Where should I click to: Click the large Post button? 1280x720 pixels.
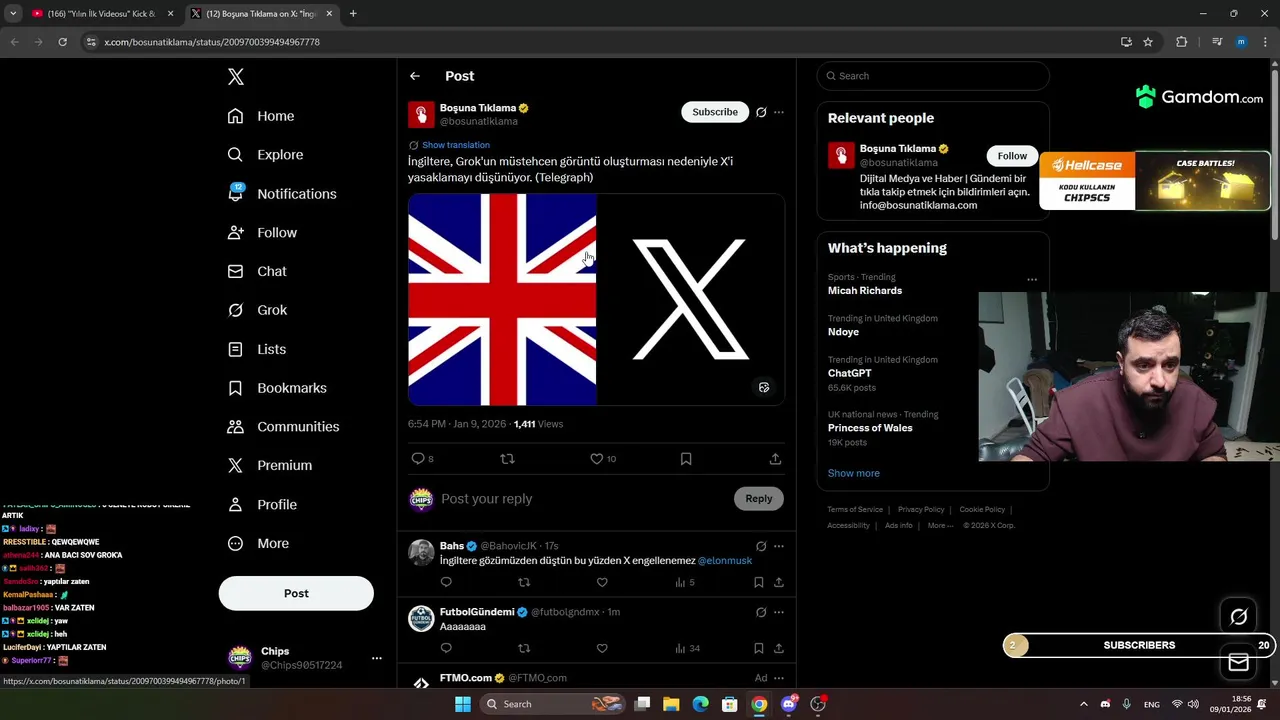pyautogui.click(x=296, y=593)
